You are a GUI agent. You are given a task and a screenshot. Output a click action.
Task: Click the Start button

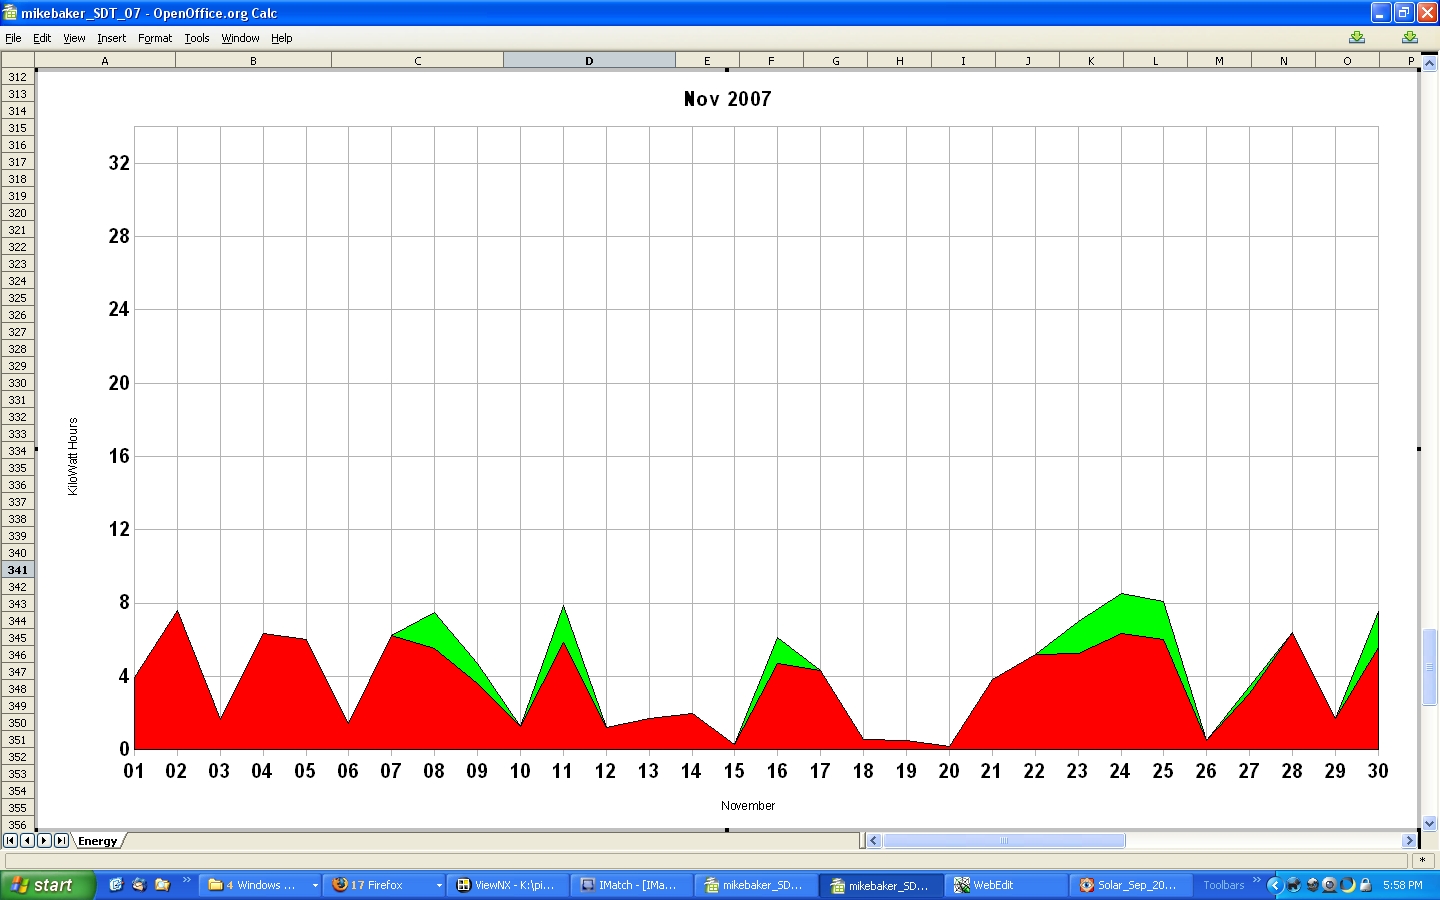click(46, 885)
